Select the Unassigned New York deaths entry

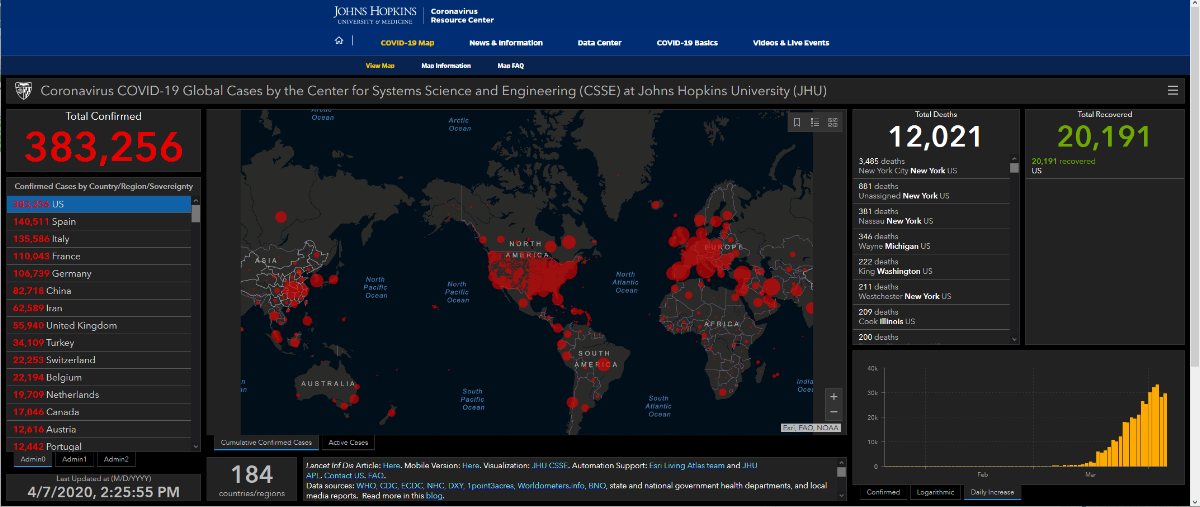tap(932, 190)
